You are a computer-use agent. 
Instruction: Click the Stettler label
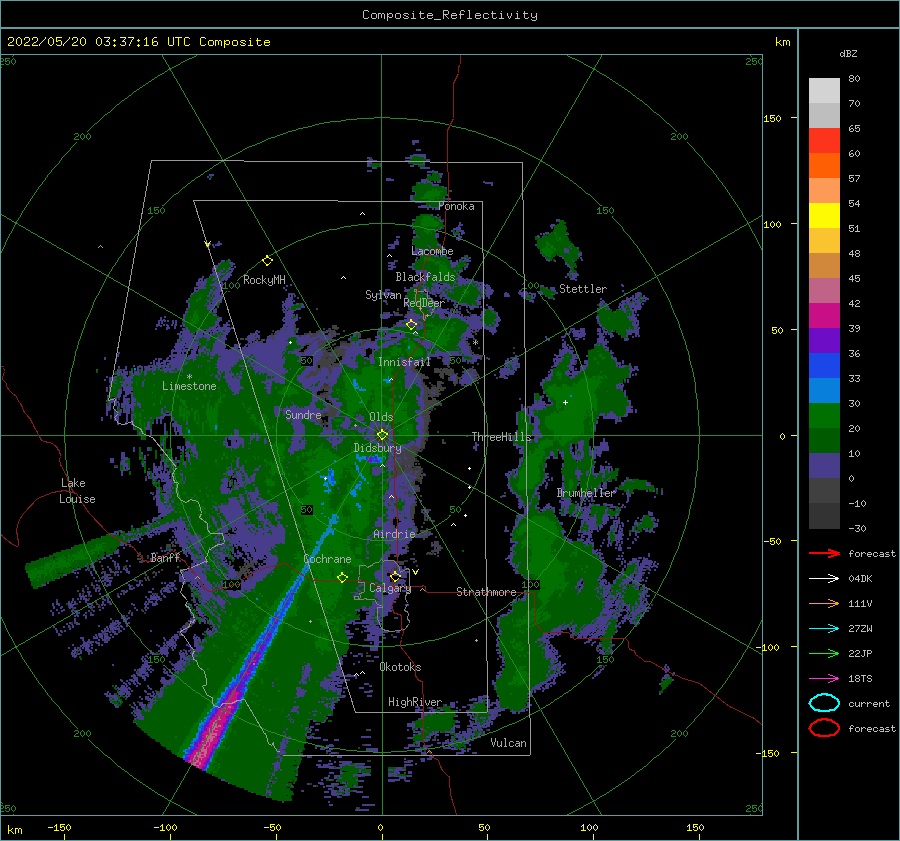pyautogui.click(x=583, y=289)
